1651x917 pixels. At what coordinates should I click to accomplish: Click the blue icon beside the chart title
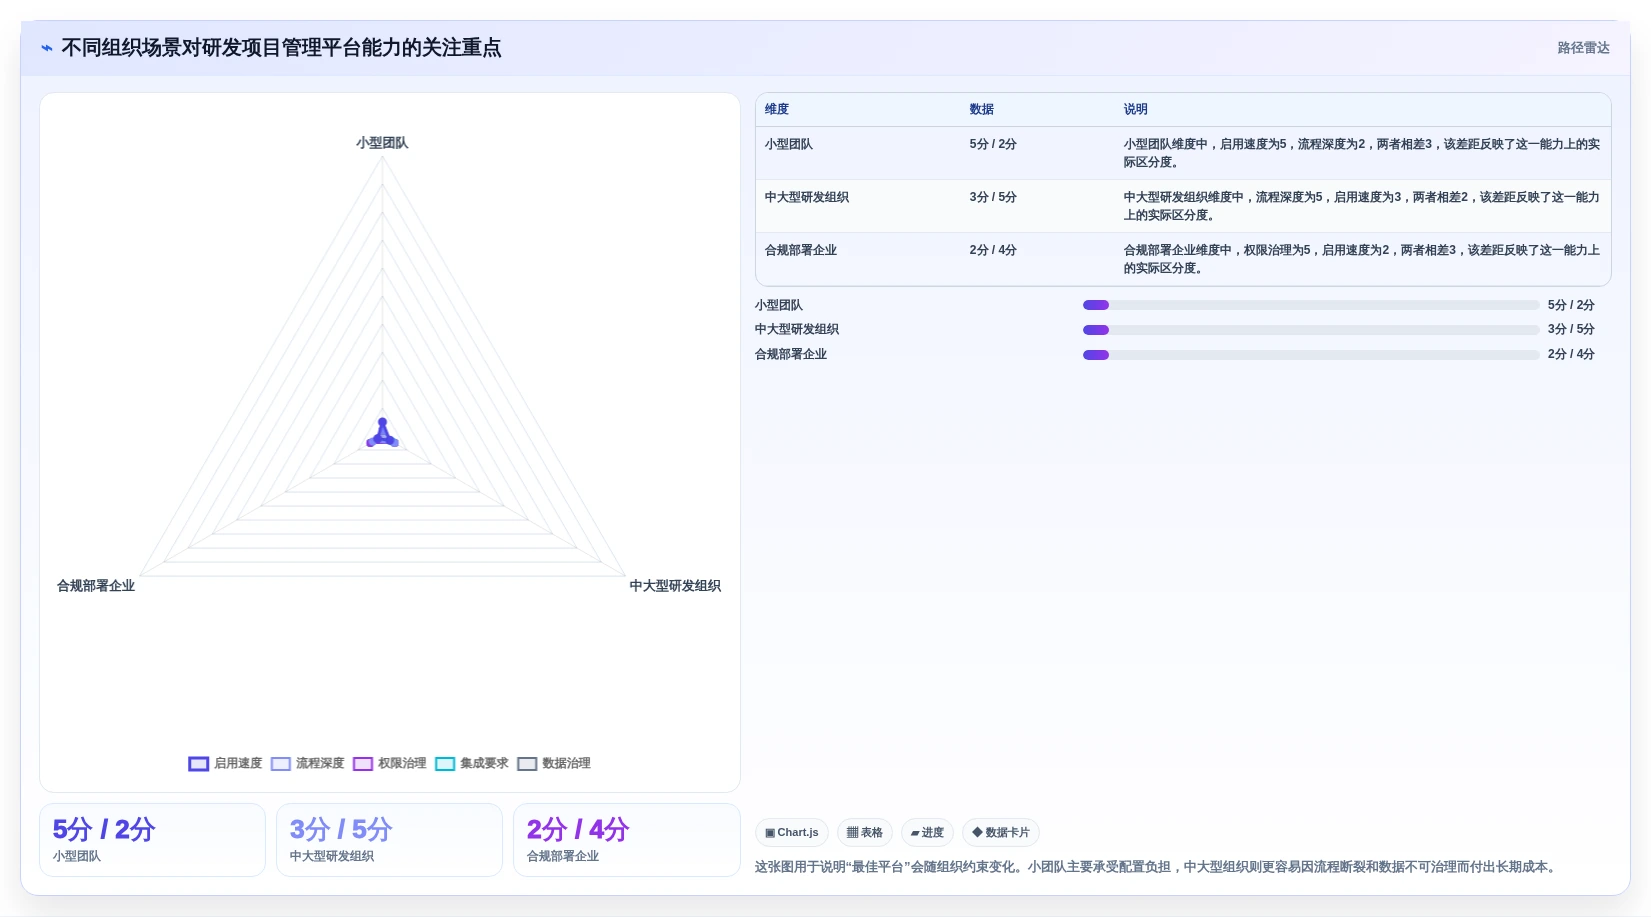coord(46,48)
